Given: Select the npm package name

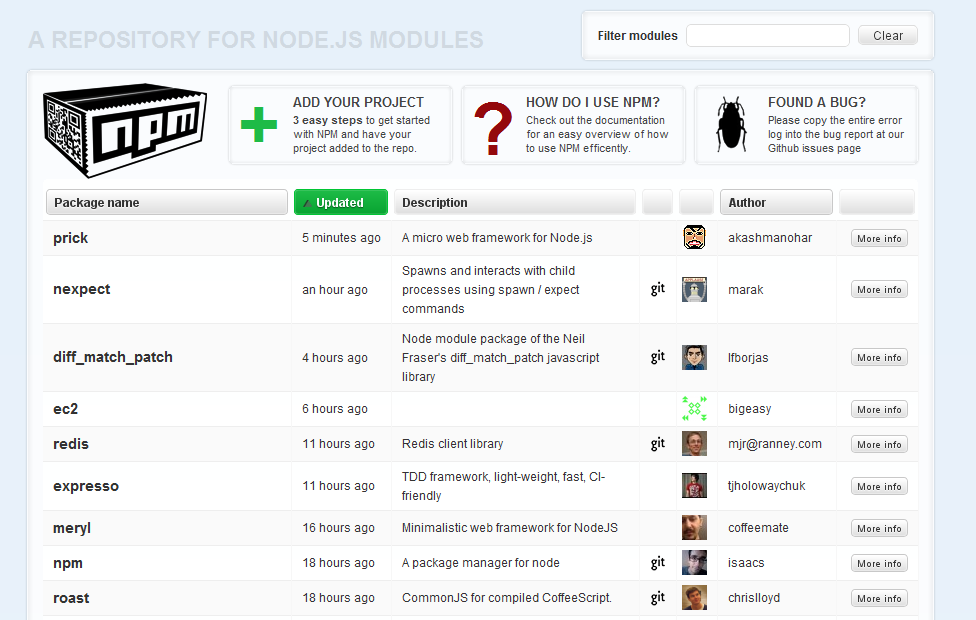Looking at the screenshot, I should (x=68, y=563).
